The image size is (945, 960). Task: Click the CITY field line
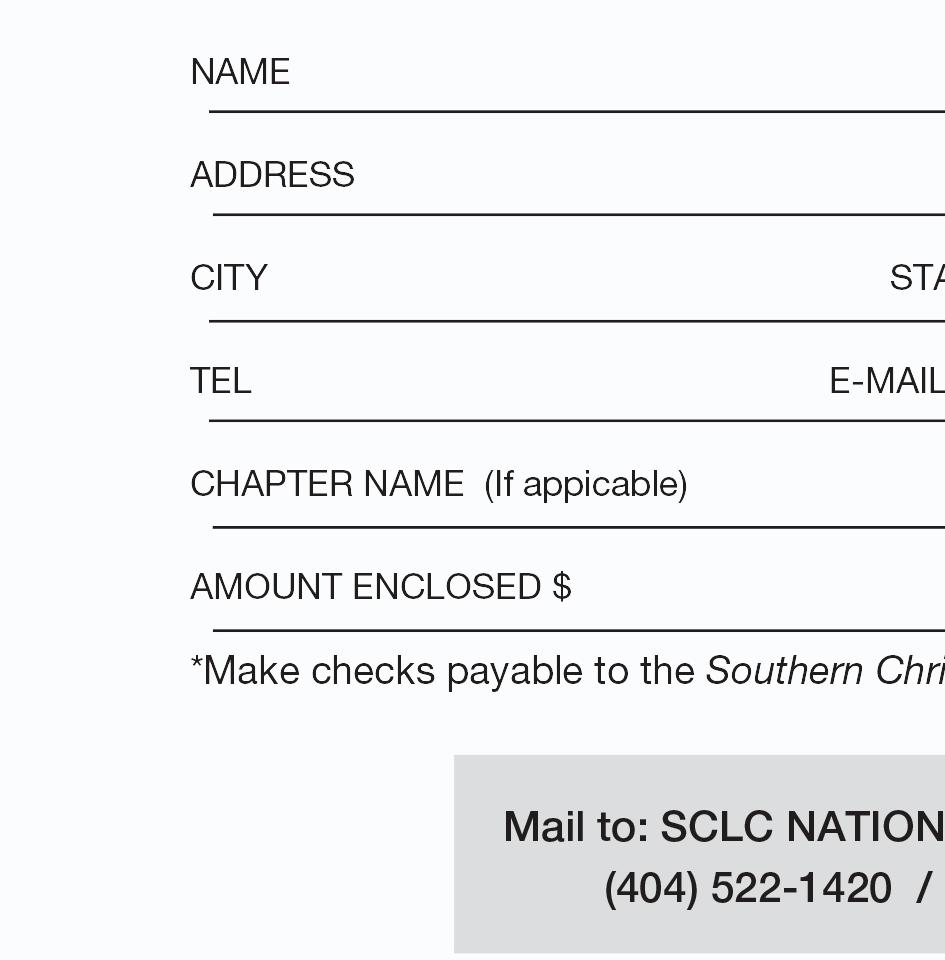577,321
